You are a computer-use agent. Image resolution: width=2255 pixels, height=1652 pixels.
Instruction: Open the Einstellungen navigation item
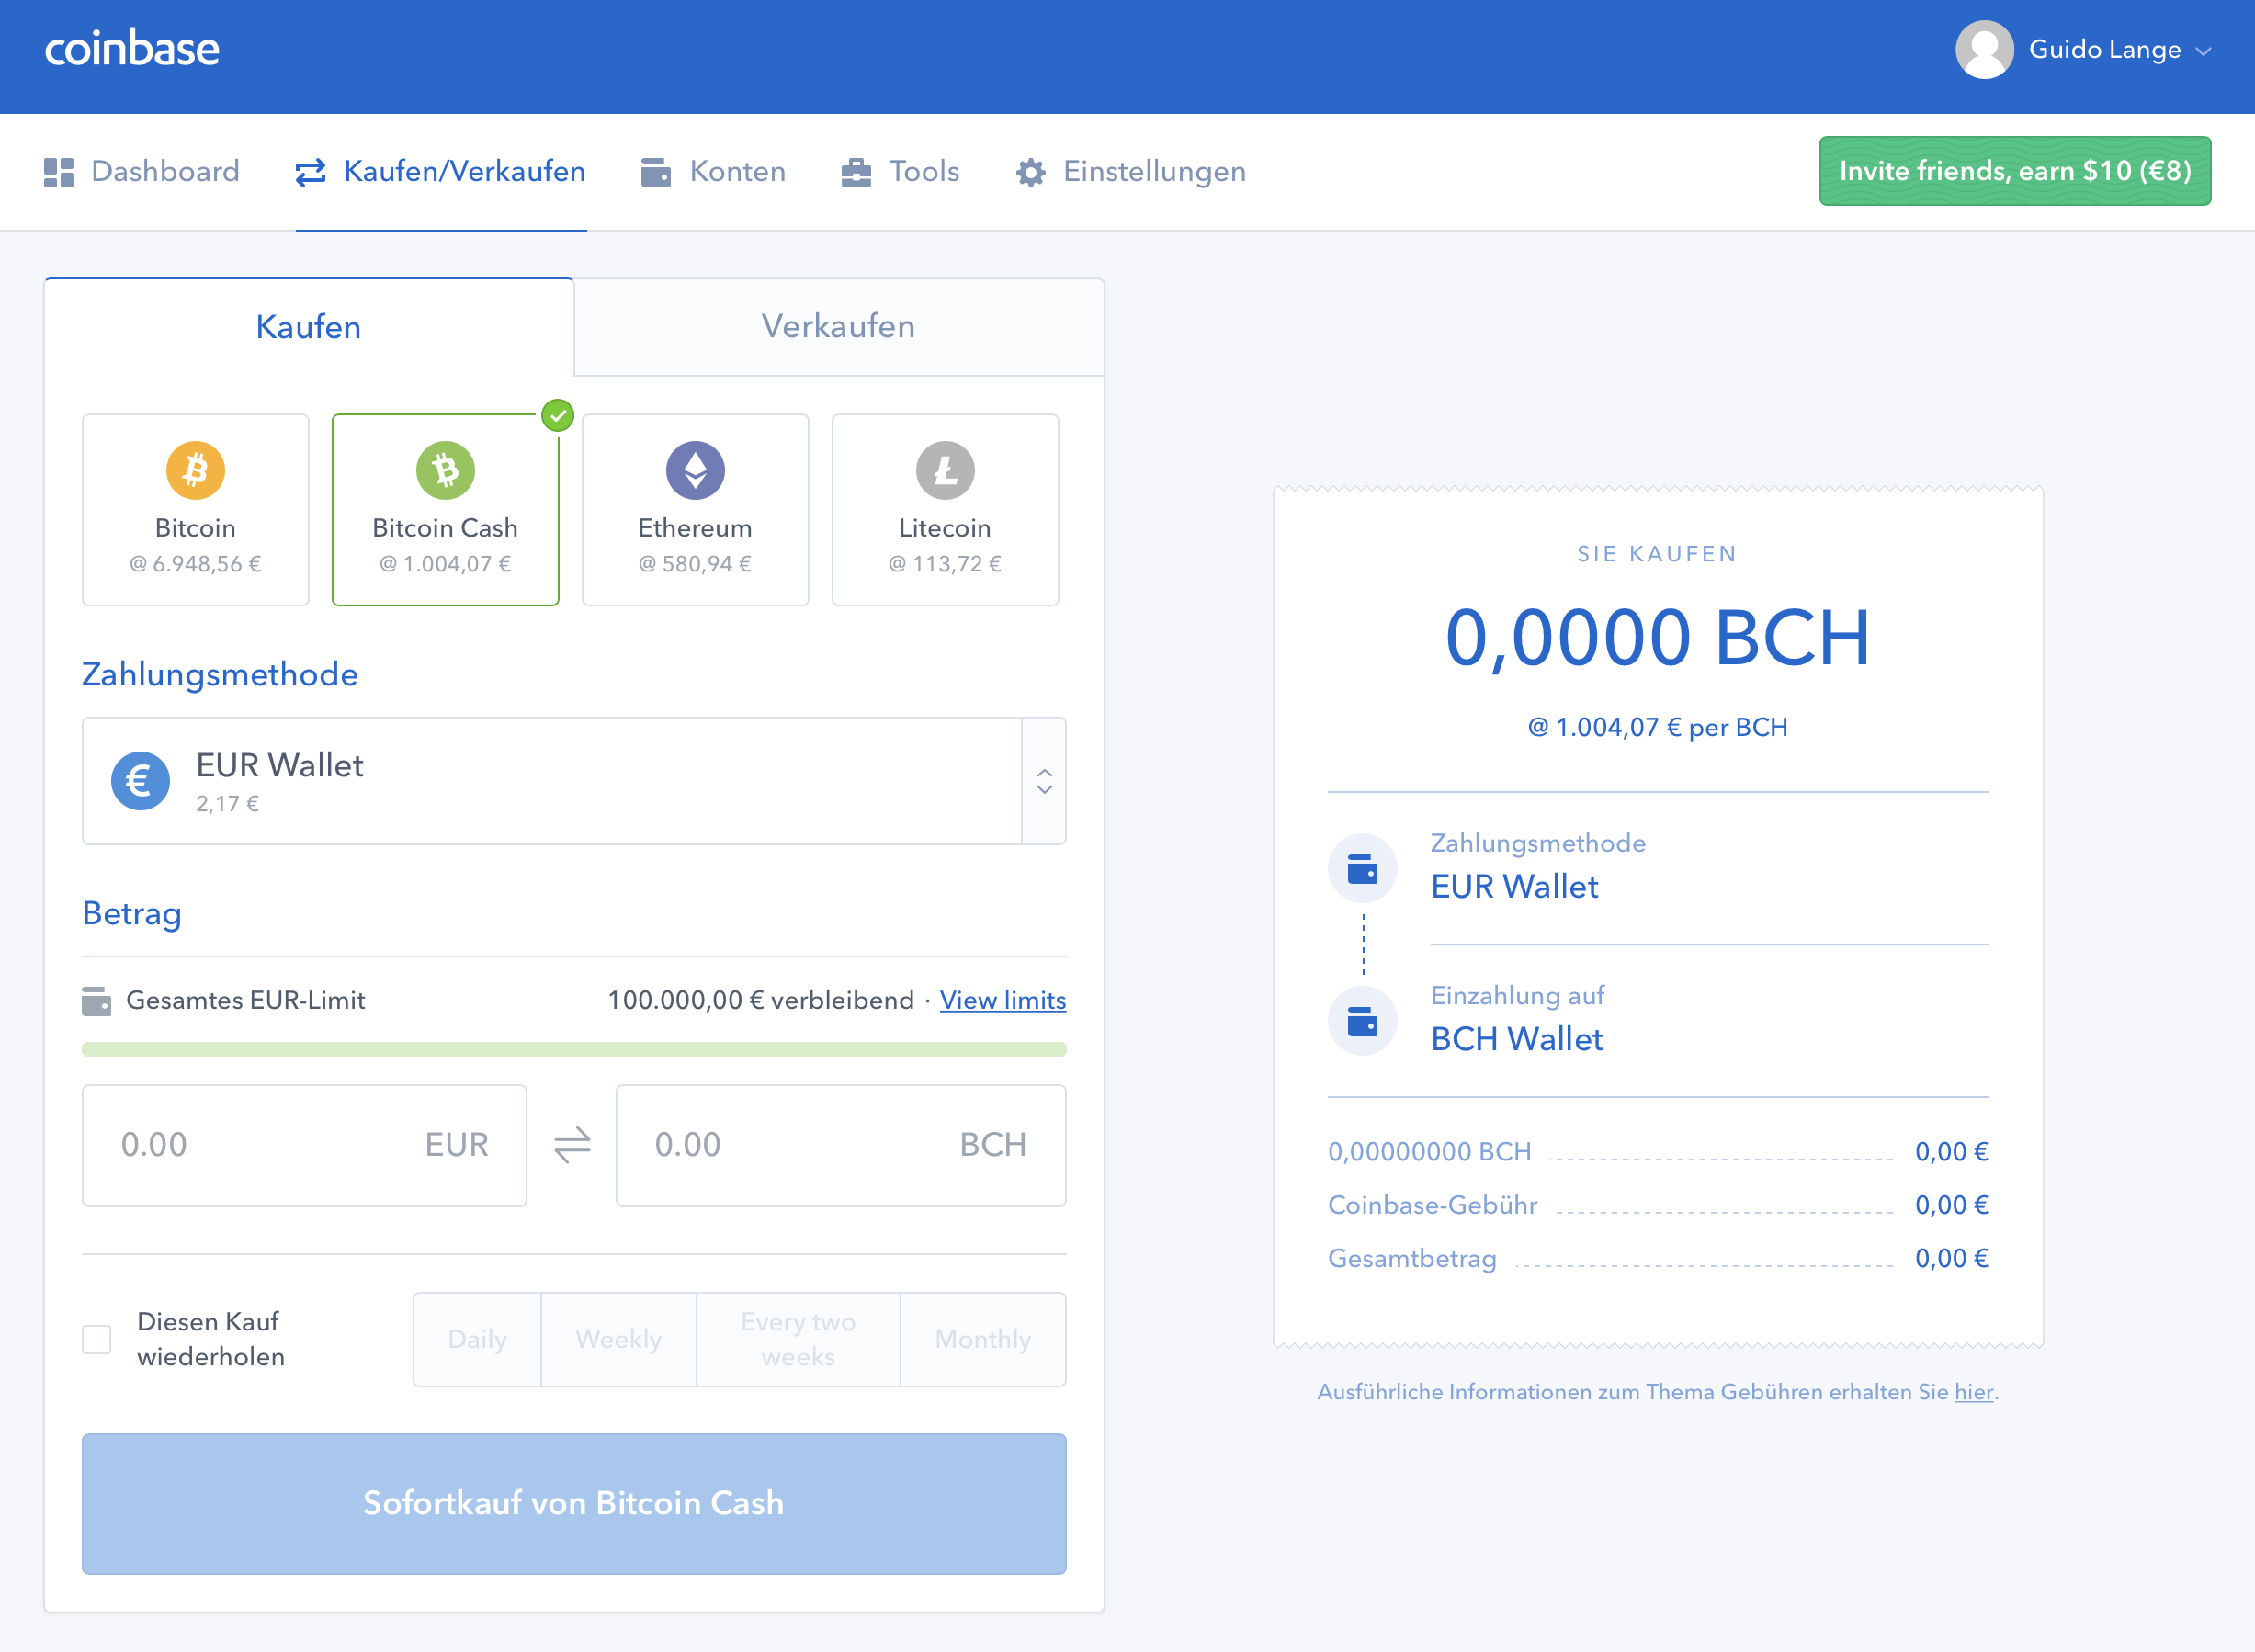1131,172
